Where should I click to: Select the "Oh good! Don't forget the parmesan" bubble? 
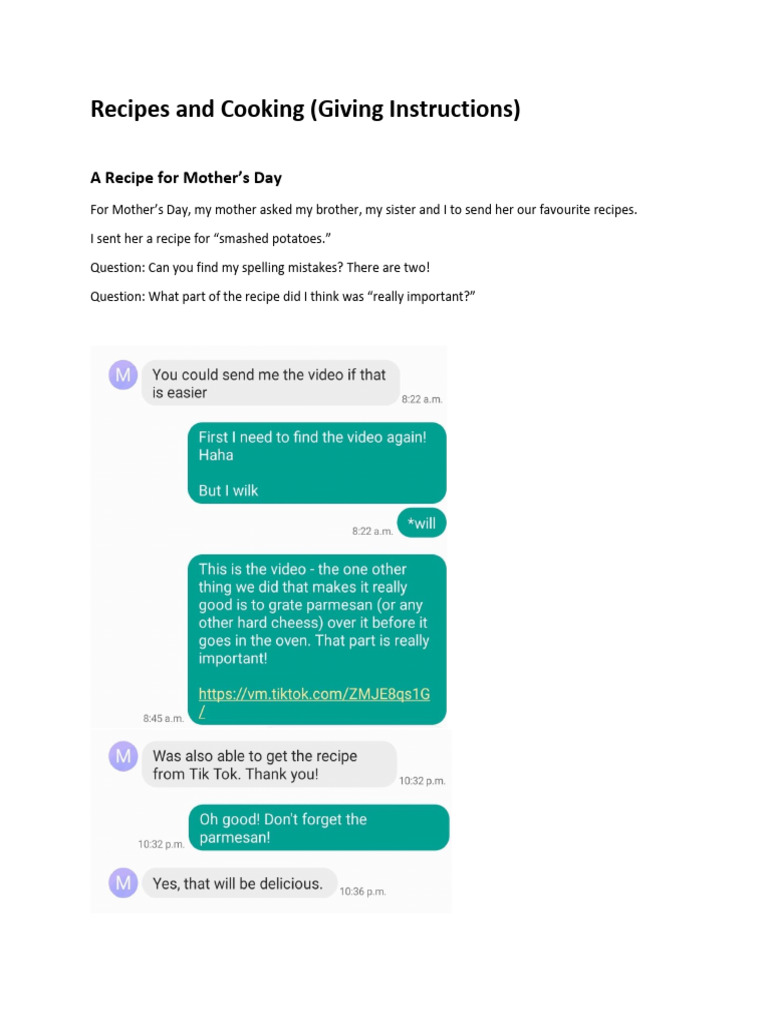coord(319,827)
